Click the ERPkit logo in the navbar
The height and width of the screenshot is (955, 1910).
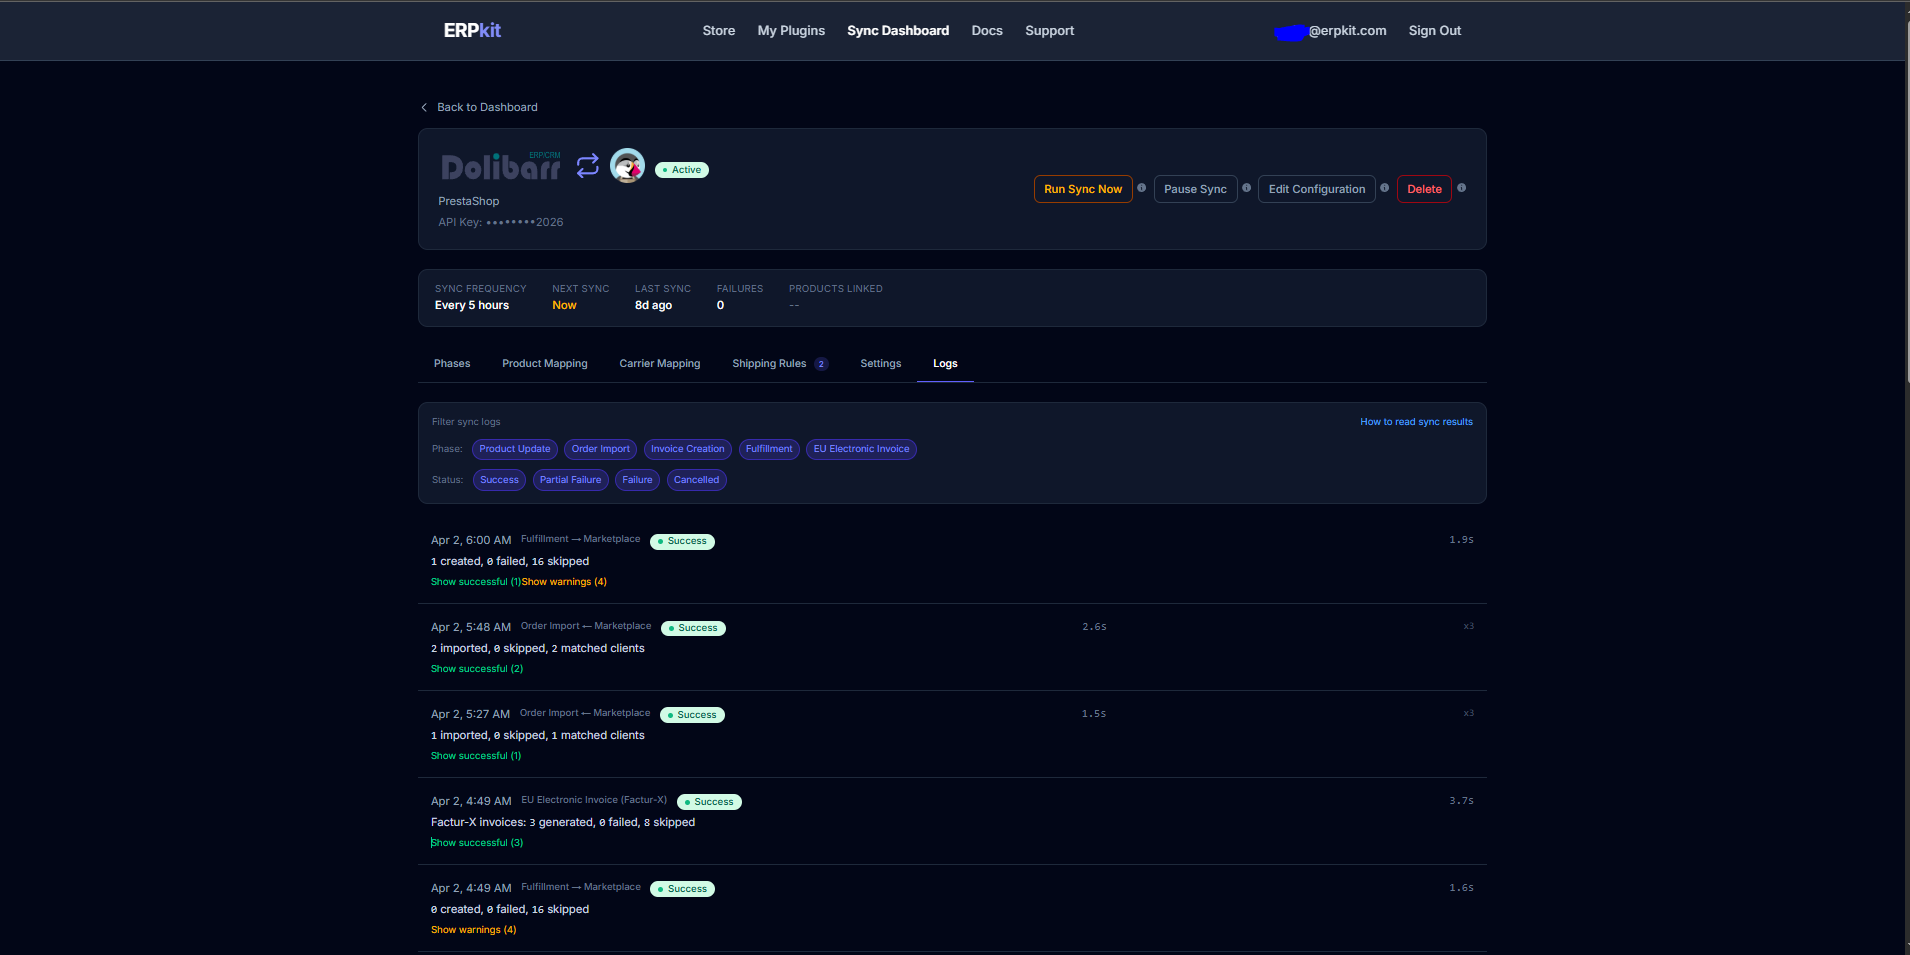[x=471, y=30]
